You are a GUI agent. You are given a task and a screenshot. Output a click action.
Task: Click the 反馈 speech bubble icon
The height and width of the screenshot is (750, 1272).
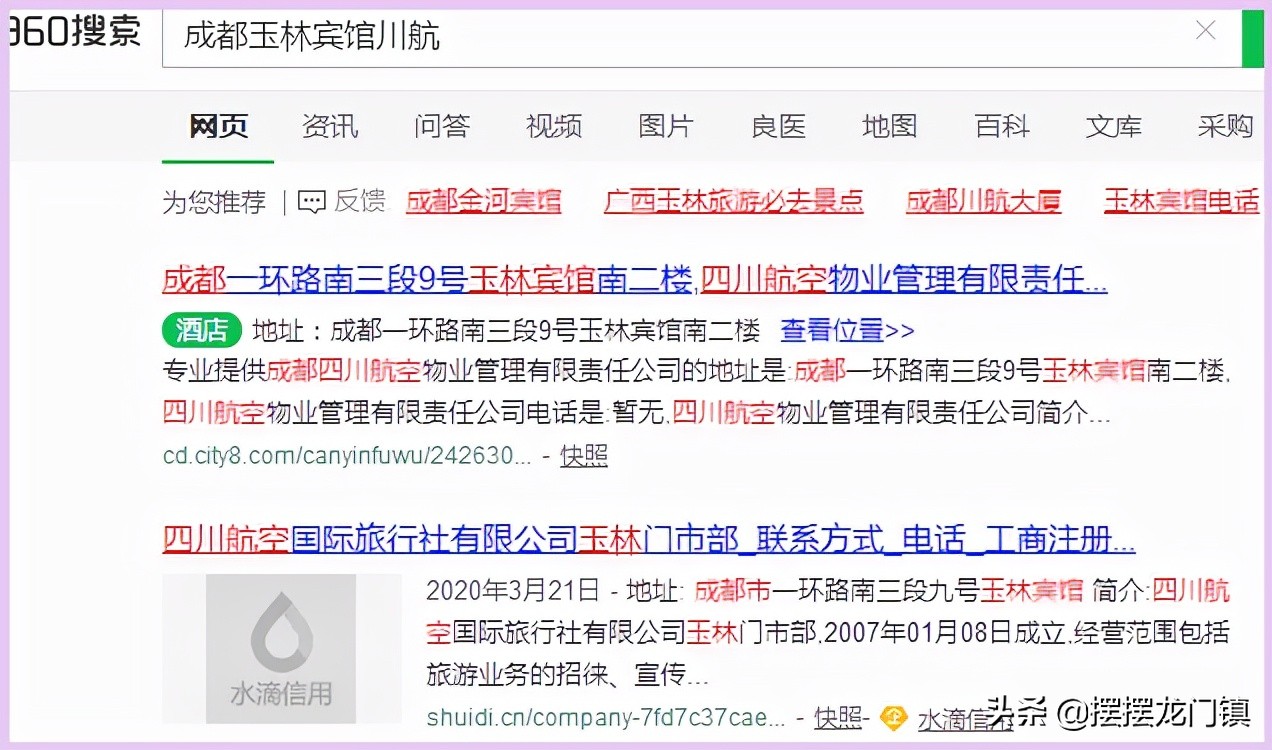click(x=311, y=202)
